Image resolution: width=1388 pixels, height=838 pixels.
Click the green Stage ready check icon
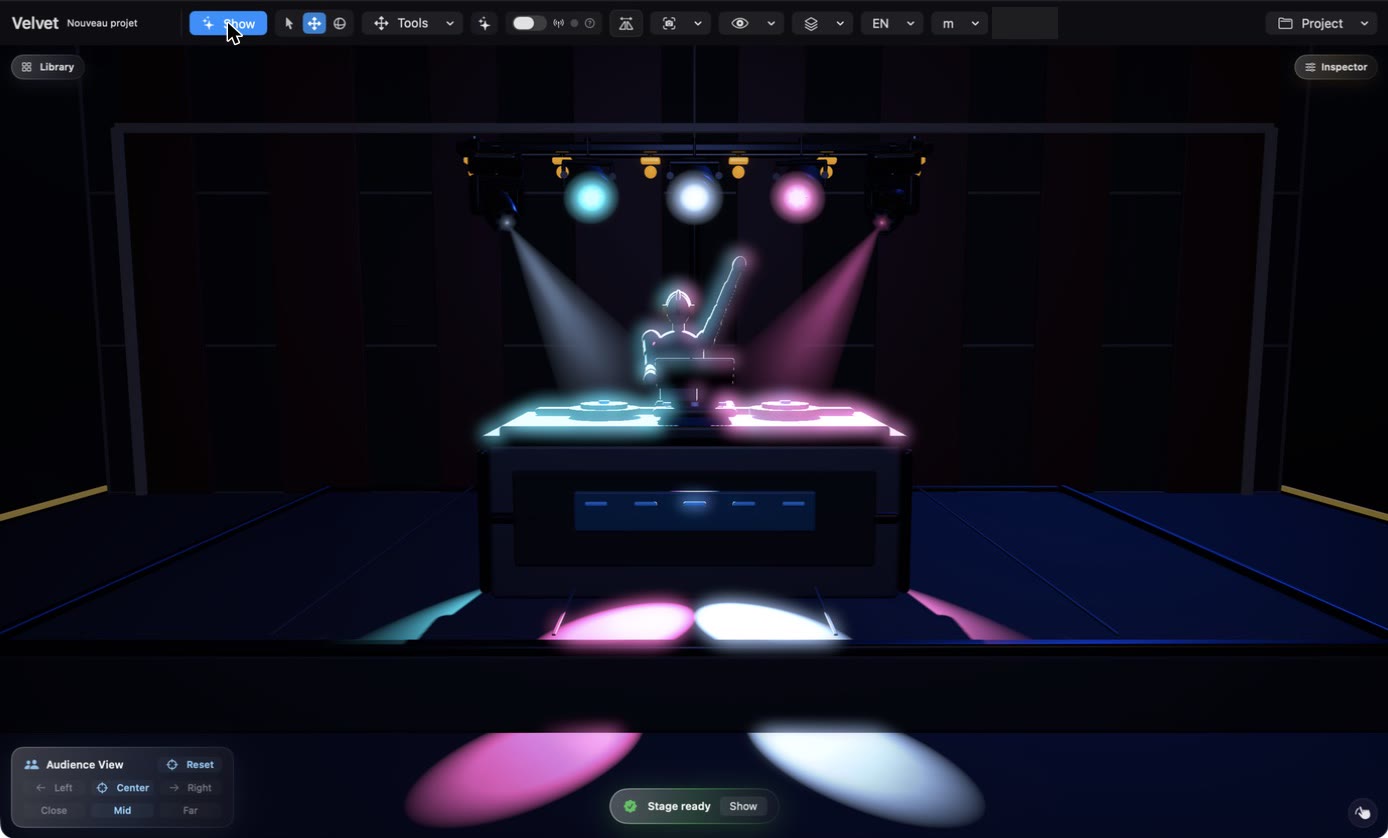(630, 806)
